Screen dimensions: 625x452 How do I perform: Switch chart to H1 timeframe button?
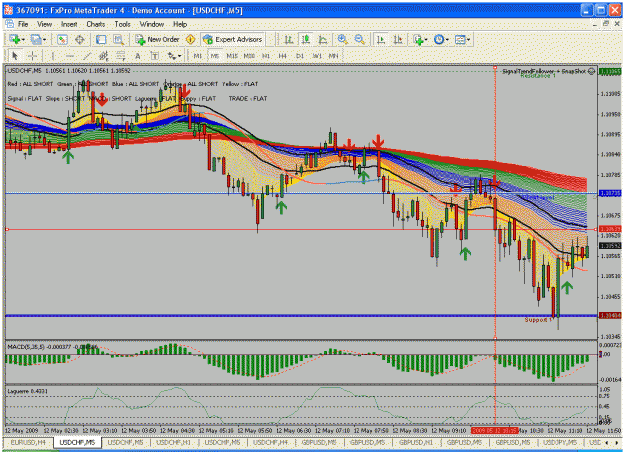click(266, 56)
